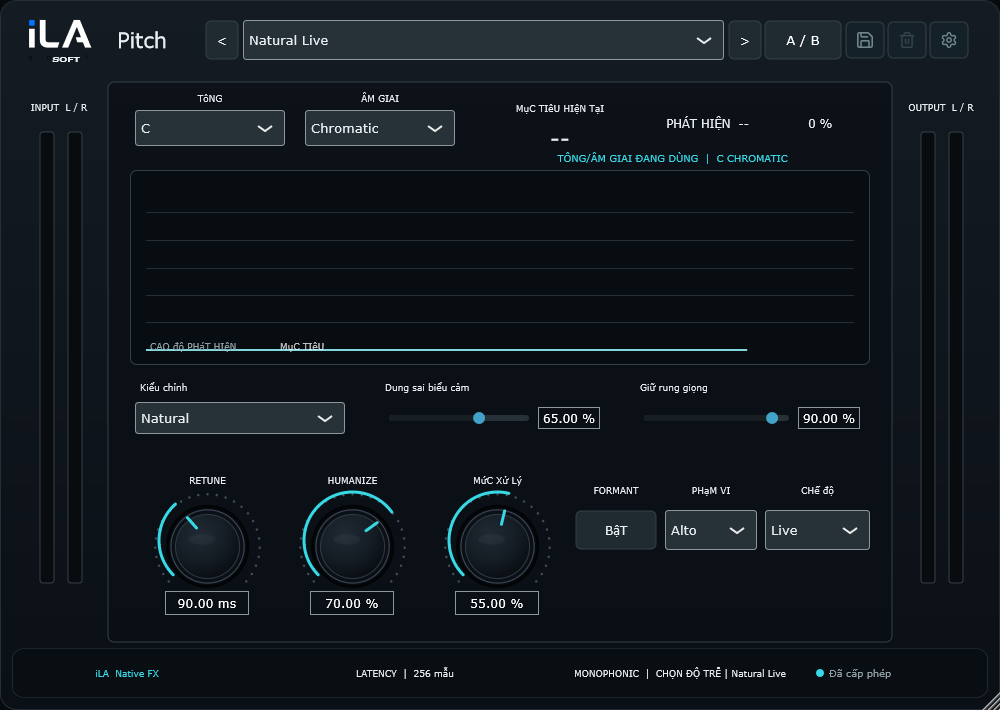The image size is (1000, 710).
Task: Click the Mức xử lý knob
Action: [x=497, y=546]
